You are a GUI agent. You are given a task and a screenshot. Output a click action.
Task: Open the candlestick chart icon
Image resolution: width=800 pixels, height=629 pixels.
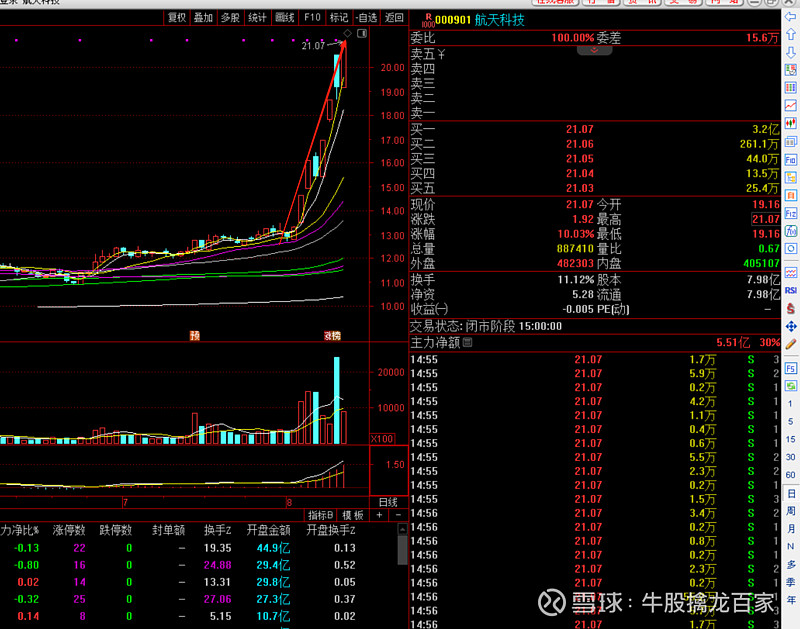790,123
